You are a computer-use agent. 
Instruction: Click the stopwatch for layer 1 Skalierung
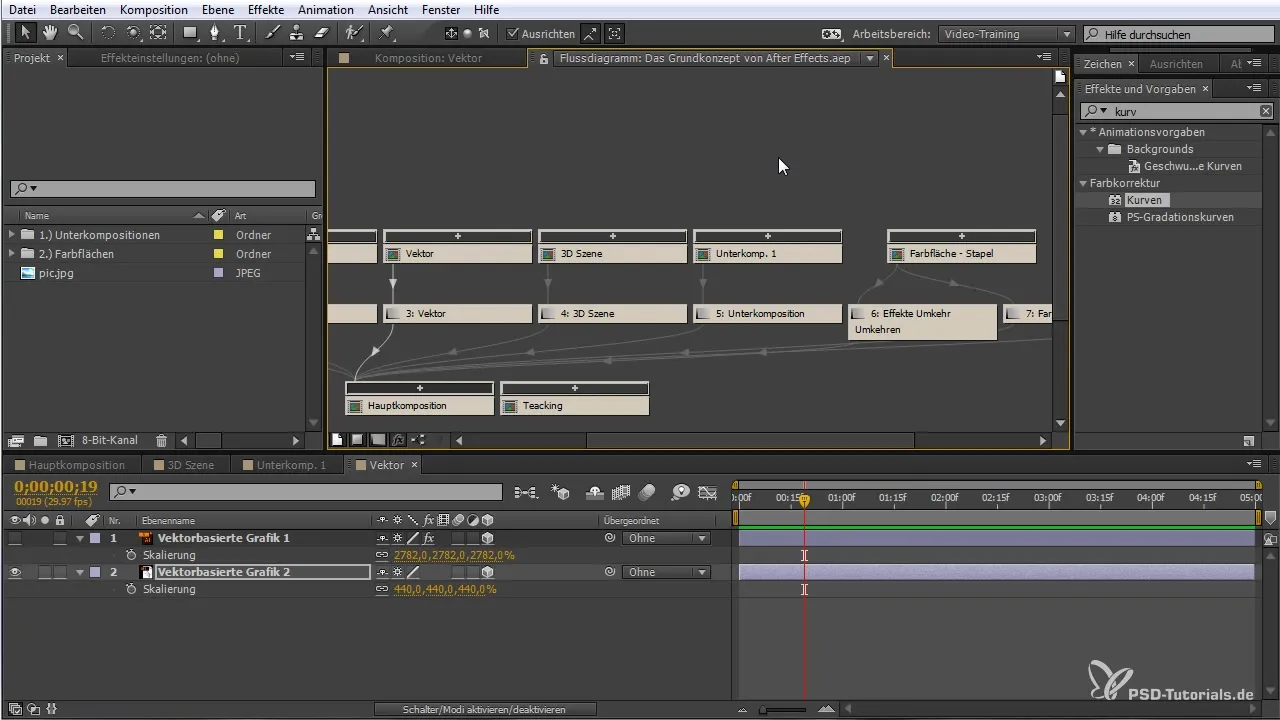(x=131, y=555)
